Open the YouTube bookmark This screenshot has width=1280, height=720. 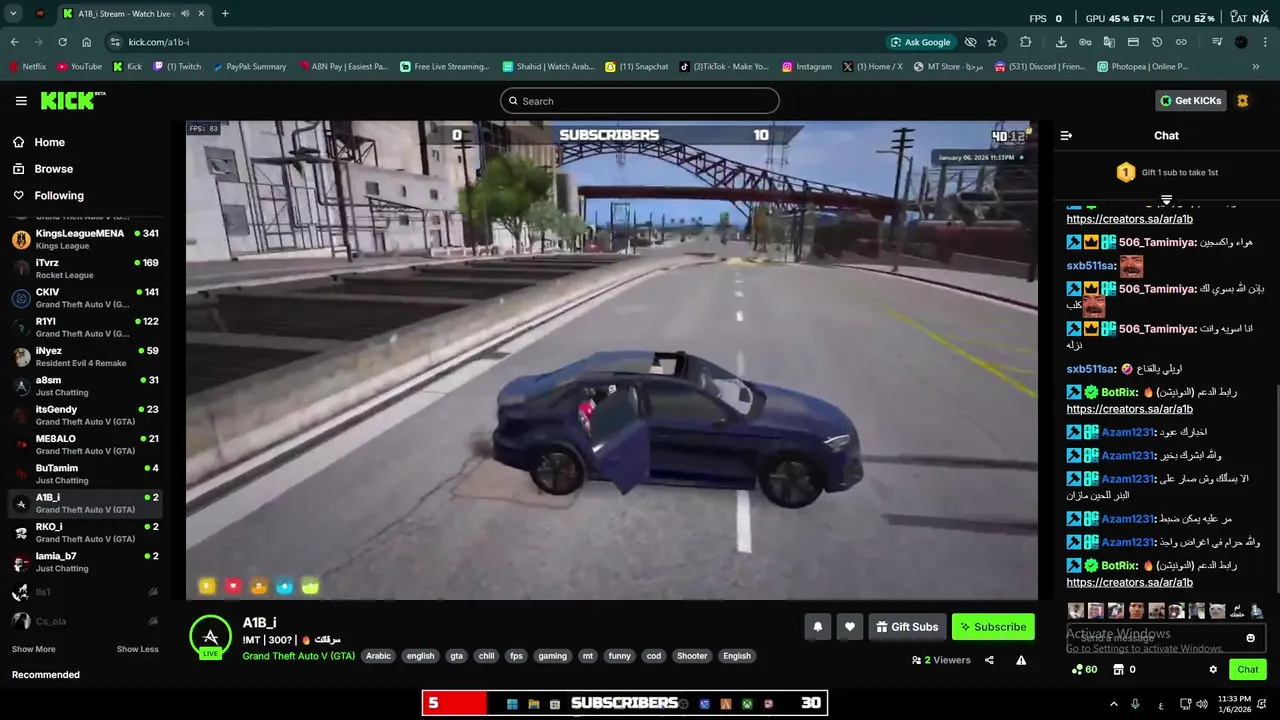[79, 67]
